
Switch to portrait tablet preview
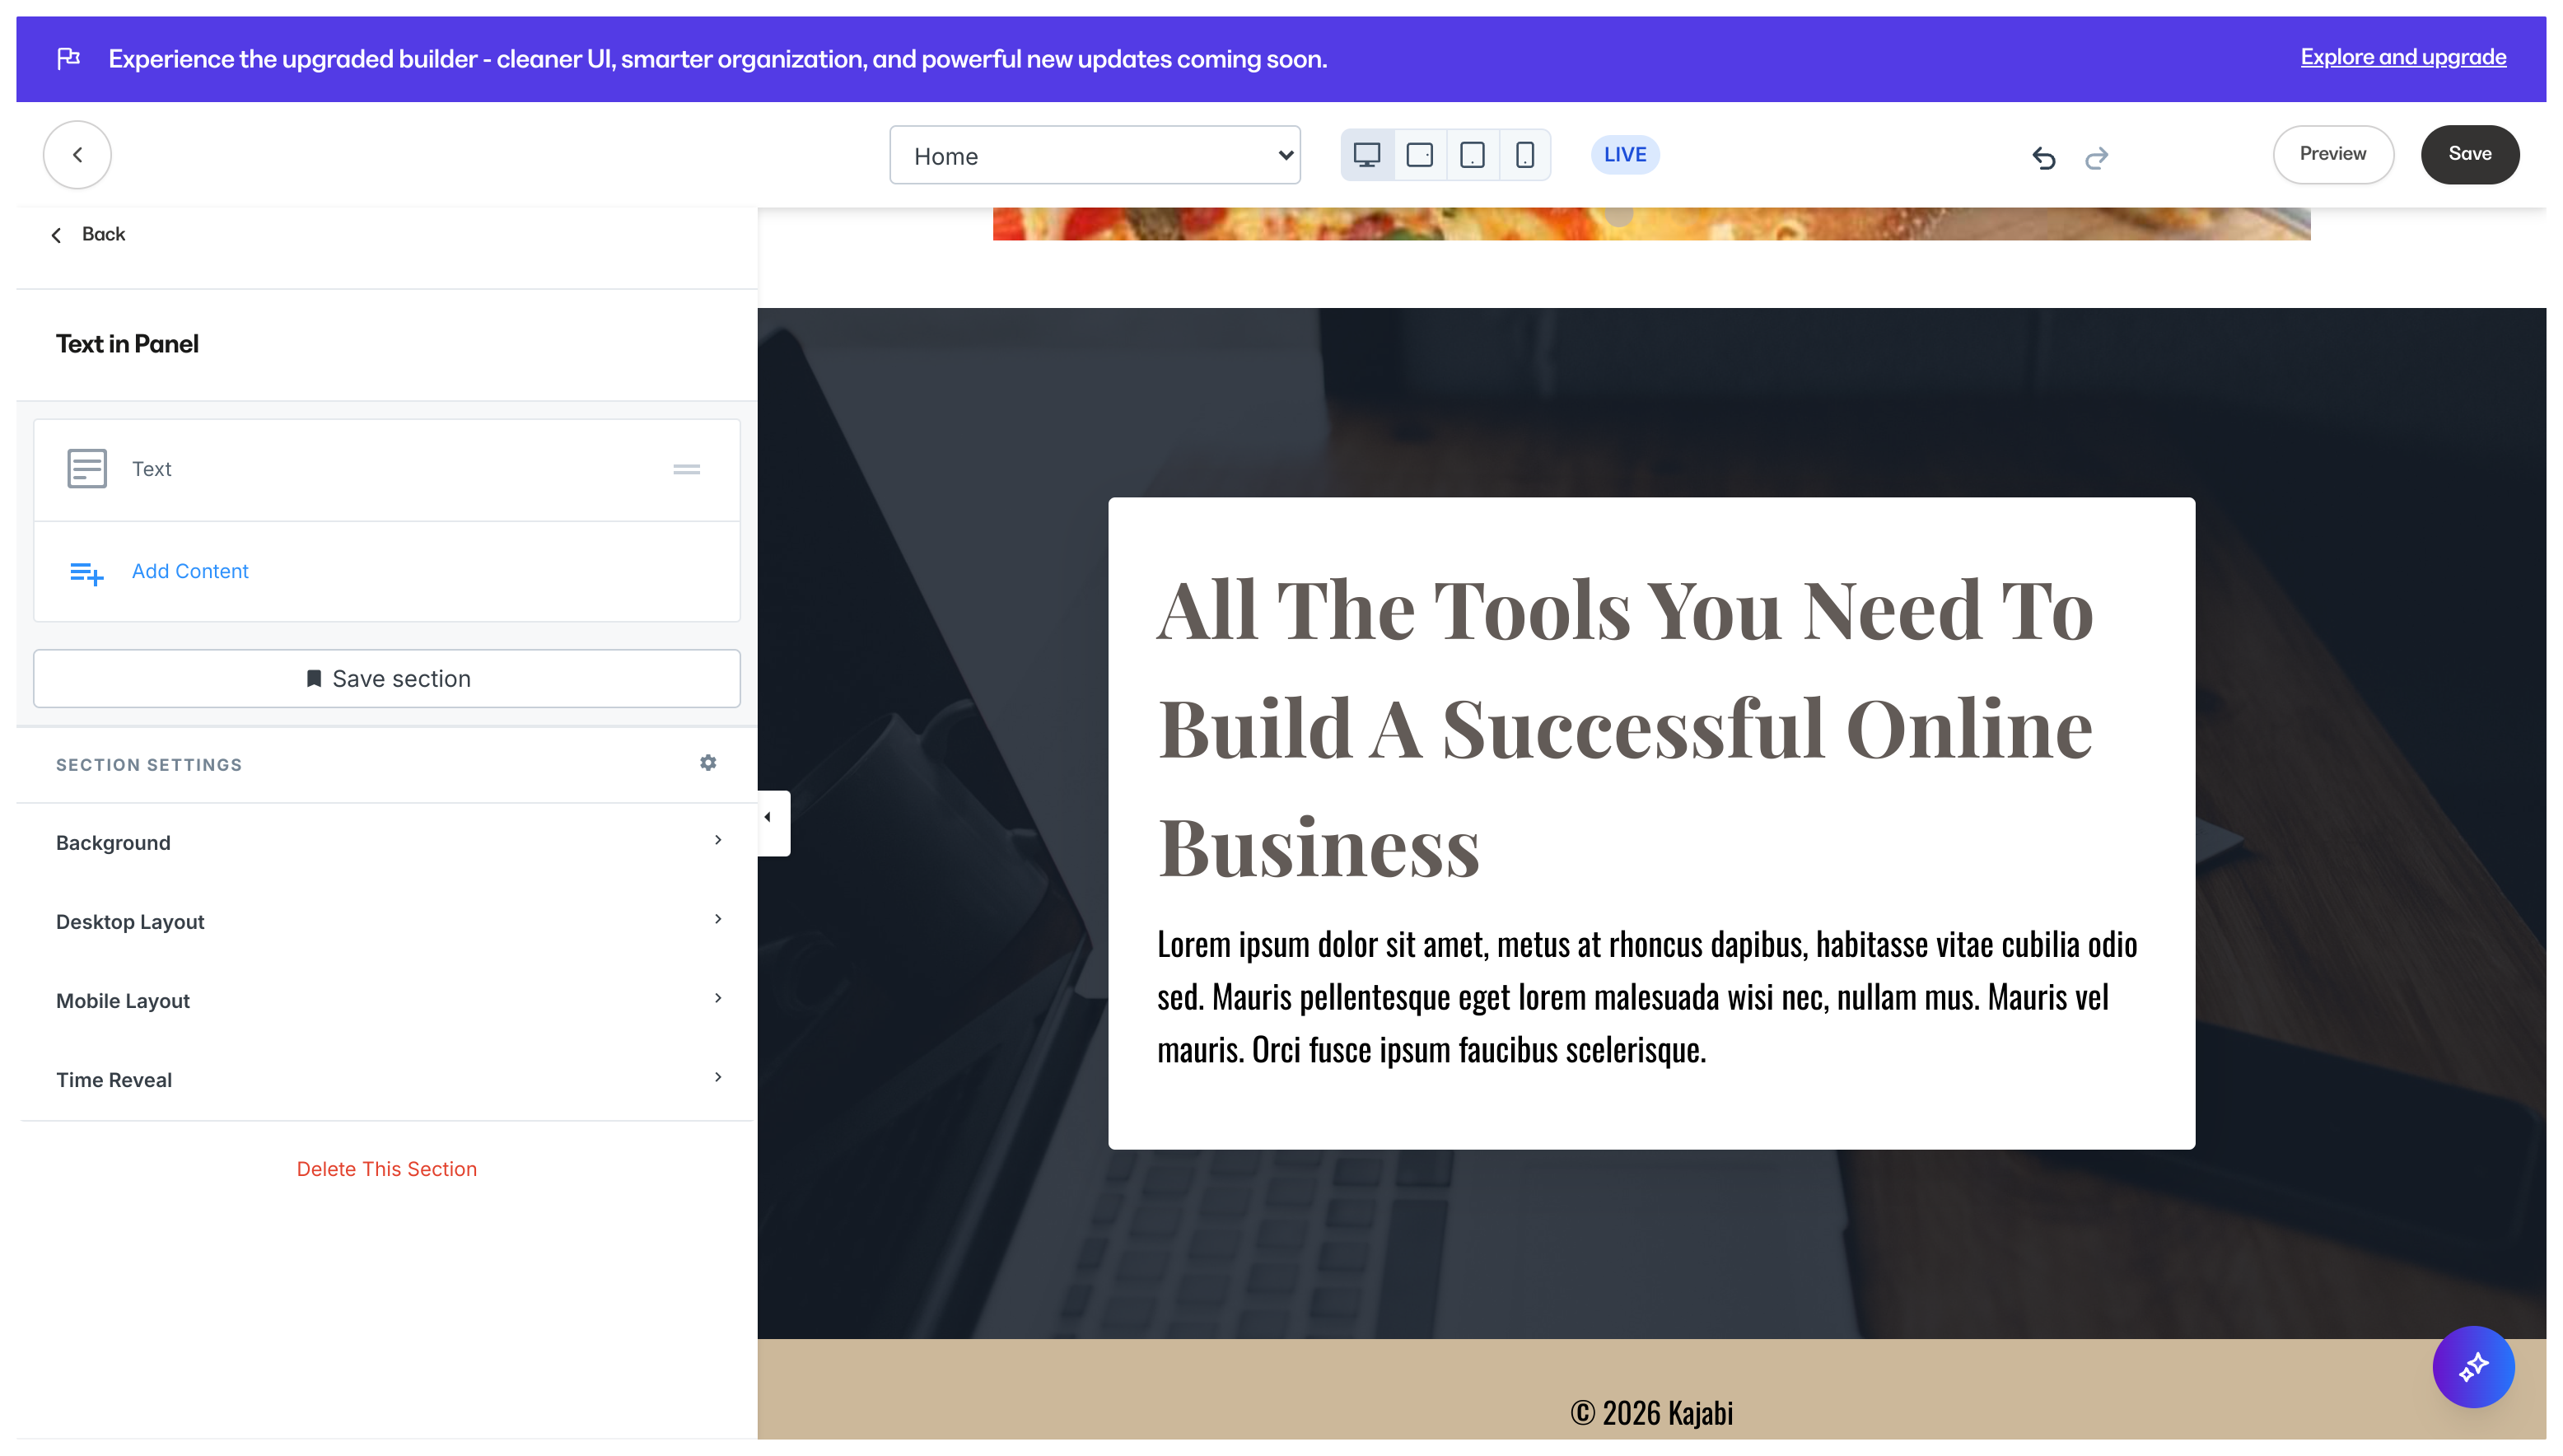click(x=1472, y=155)
